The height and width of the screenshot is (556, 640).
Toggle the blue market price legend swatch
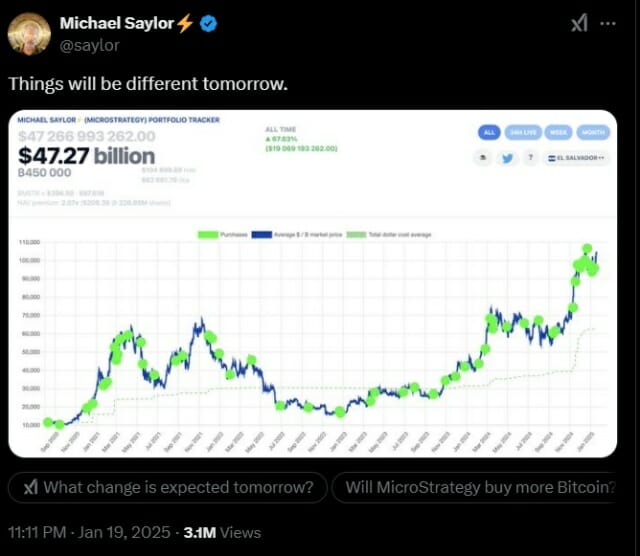(262, 235)
